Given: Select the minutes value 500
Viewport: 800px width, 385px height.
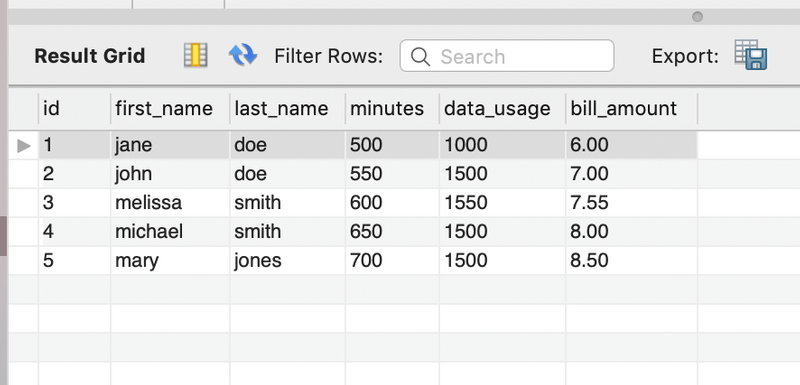Looking at the screenshot, I should click(x=392, y=145).
